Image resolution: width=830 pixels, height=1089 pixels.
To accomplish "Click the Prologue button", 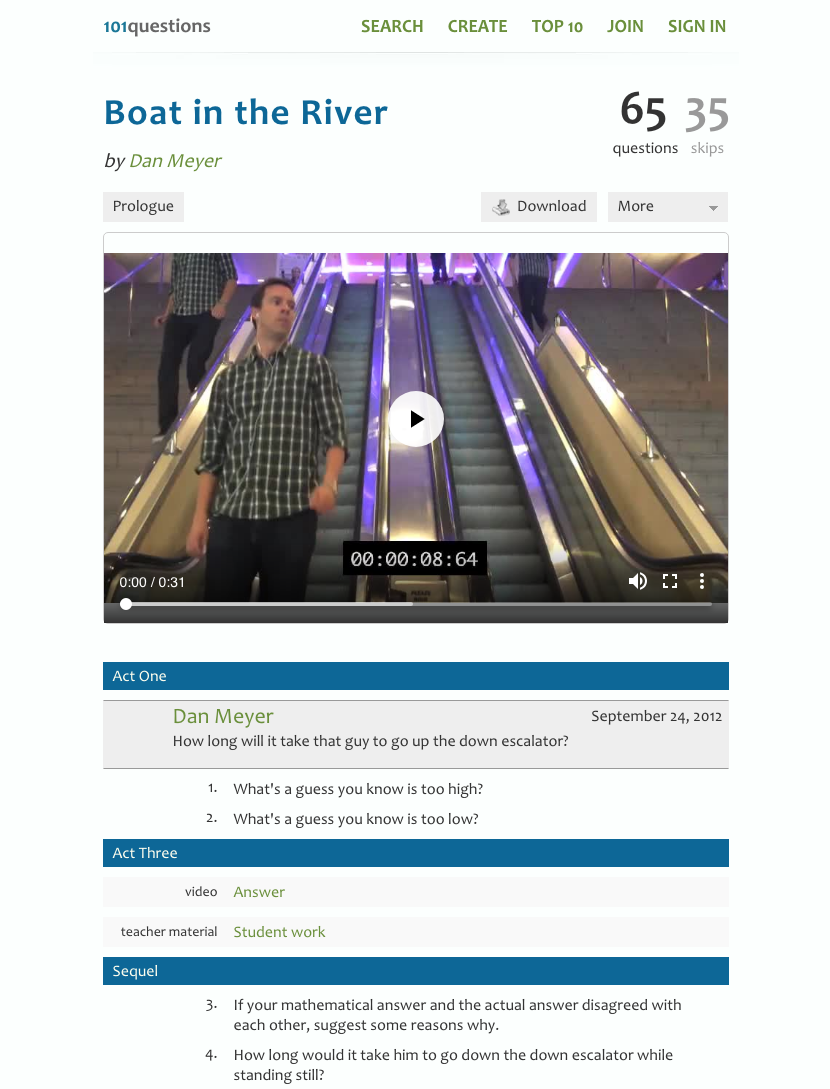I will 143,206.
